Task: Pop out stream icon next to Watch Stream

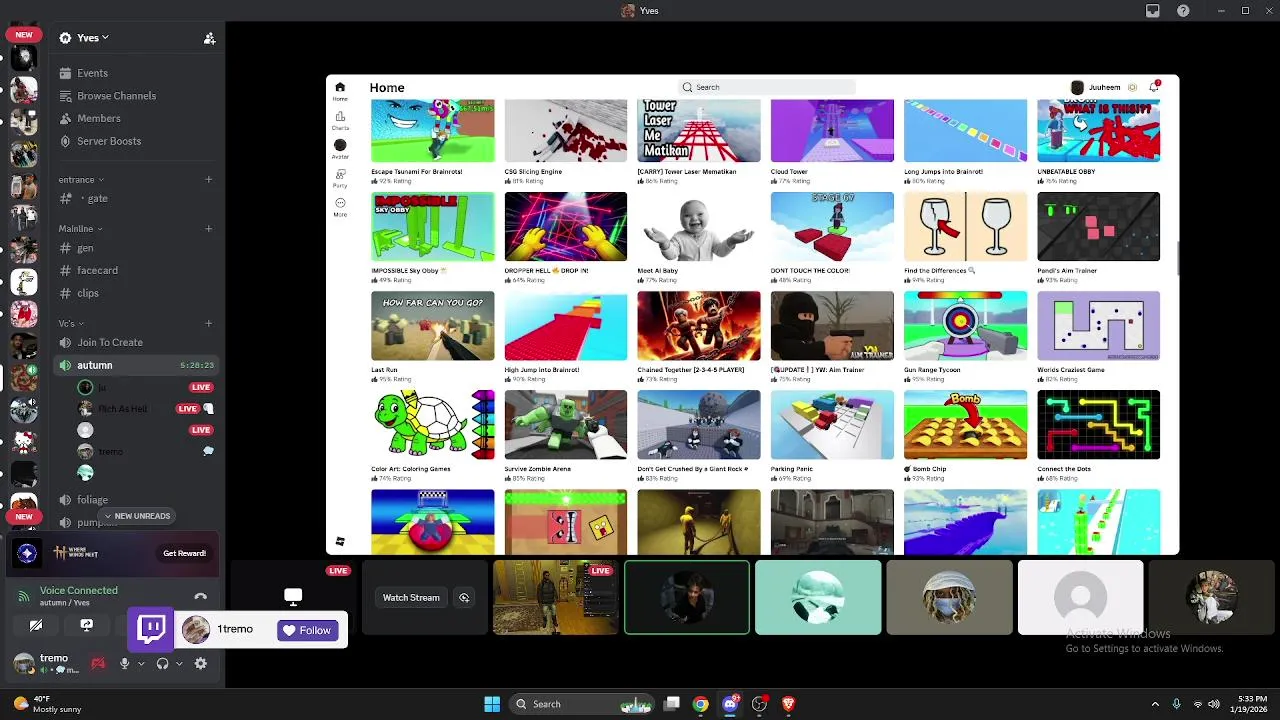Action: click(x=464, y=598)
